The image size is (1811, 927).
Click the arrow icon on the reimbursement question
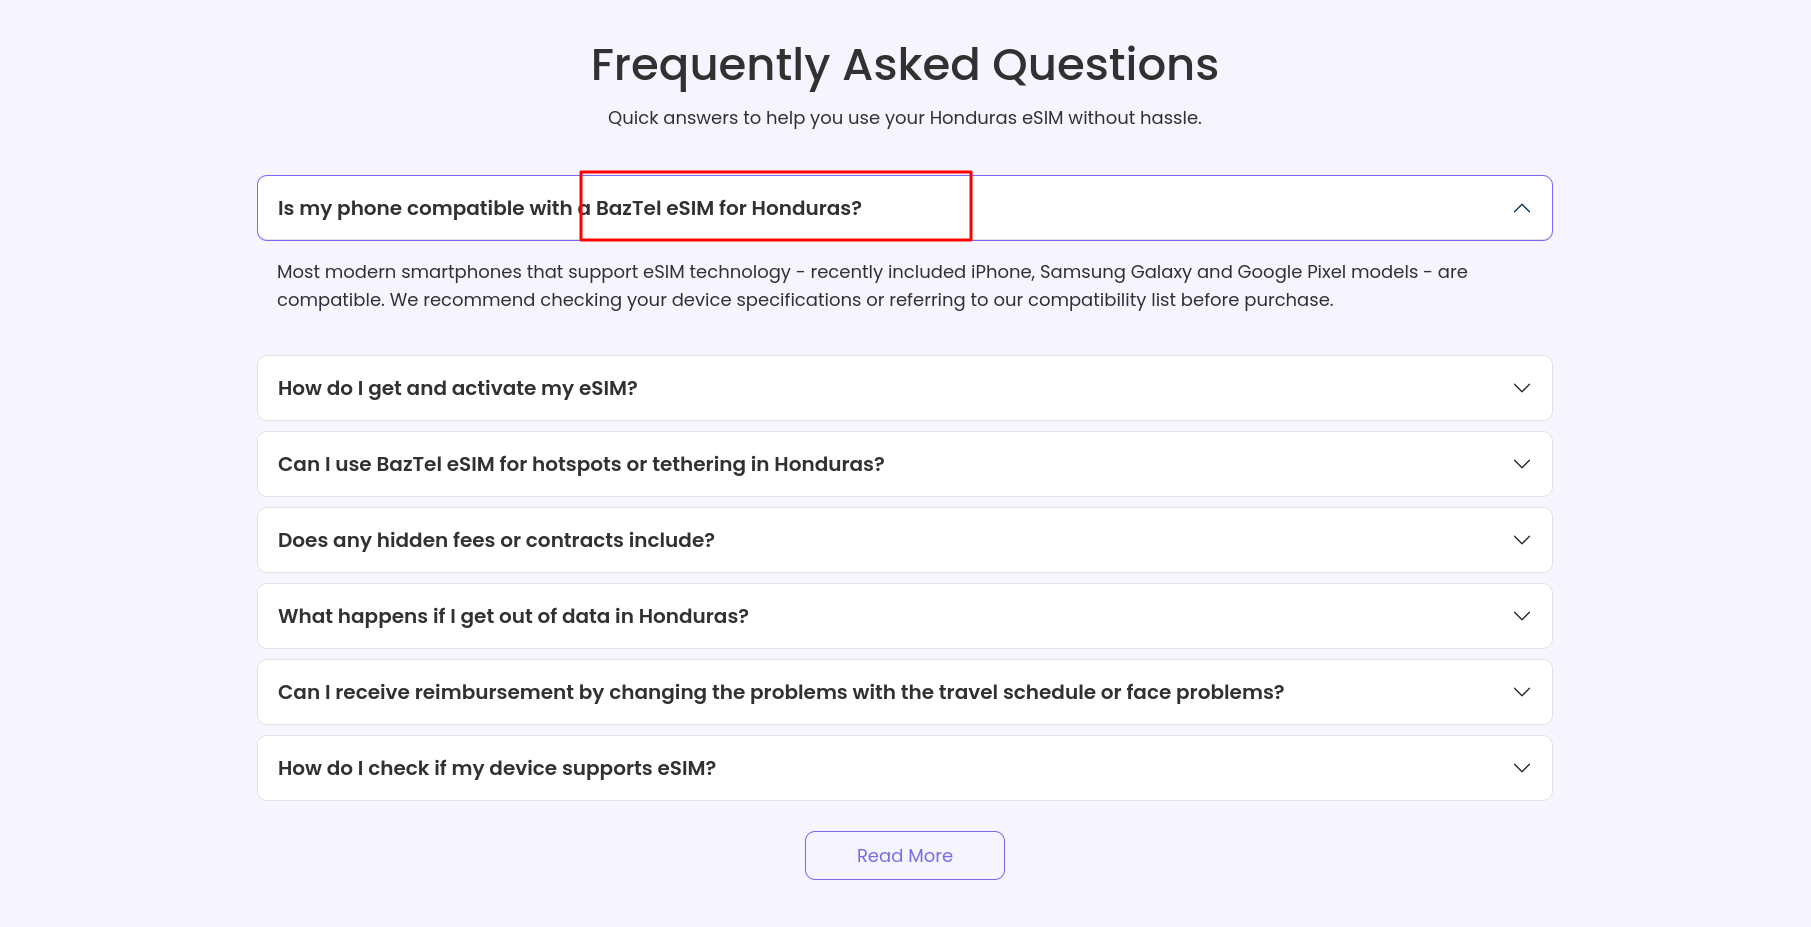(1521, 692)
